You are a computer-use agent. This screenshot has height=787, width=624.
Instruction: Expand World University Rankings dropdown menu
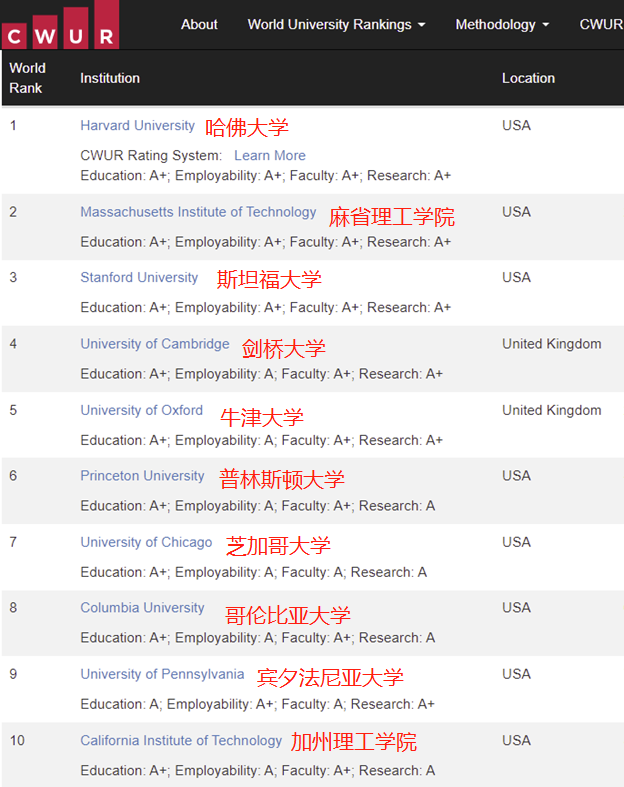(x=336, y=25)
